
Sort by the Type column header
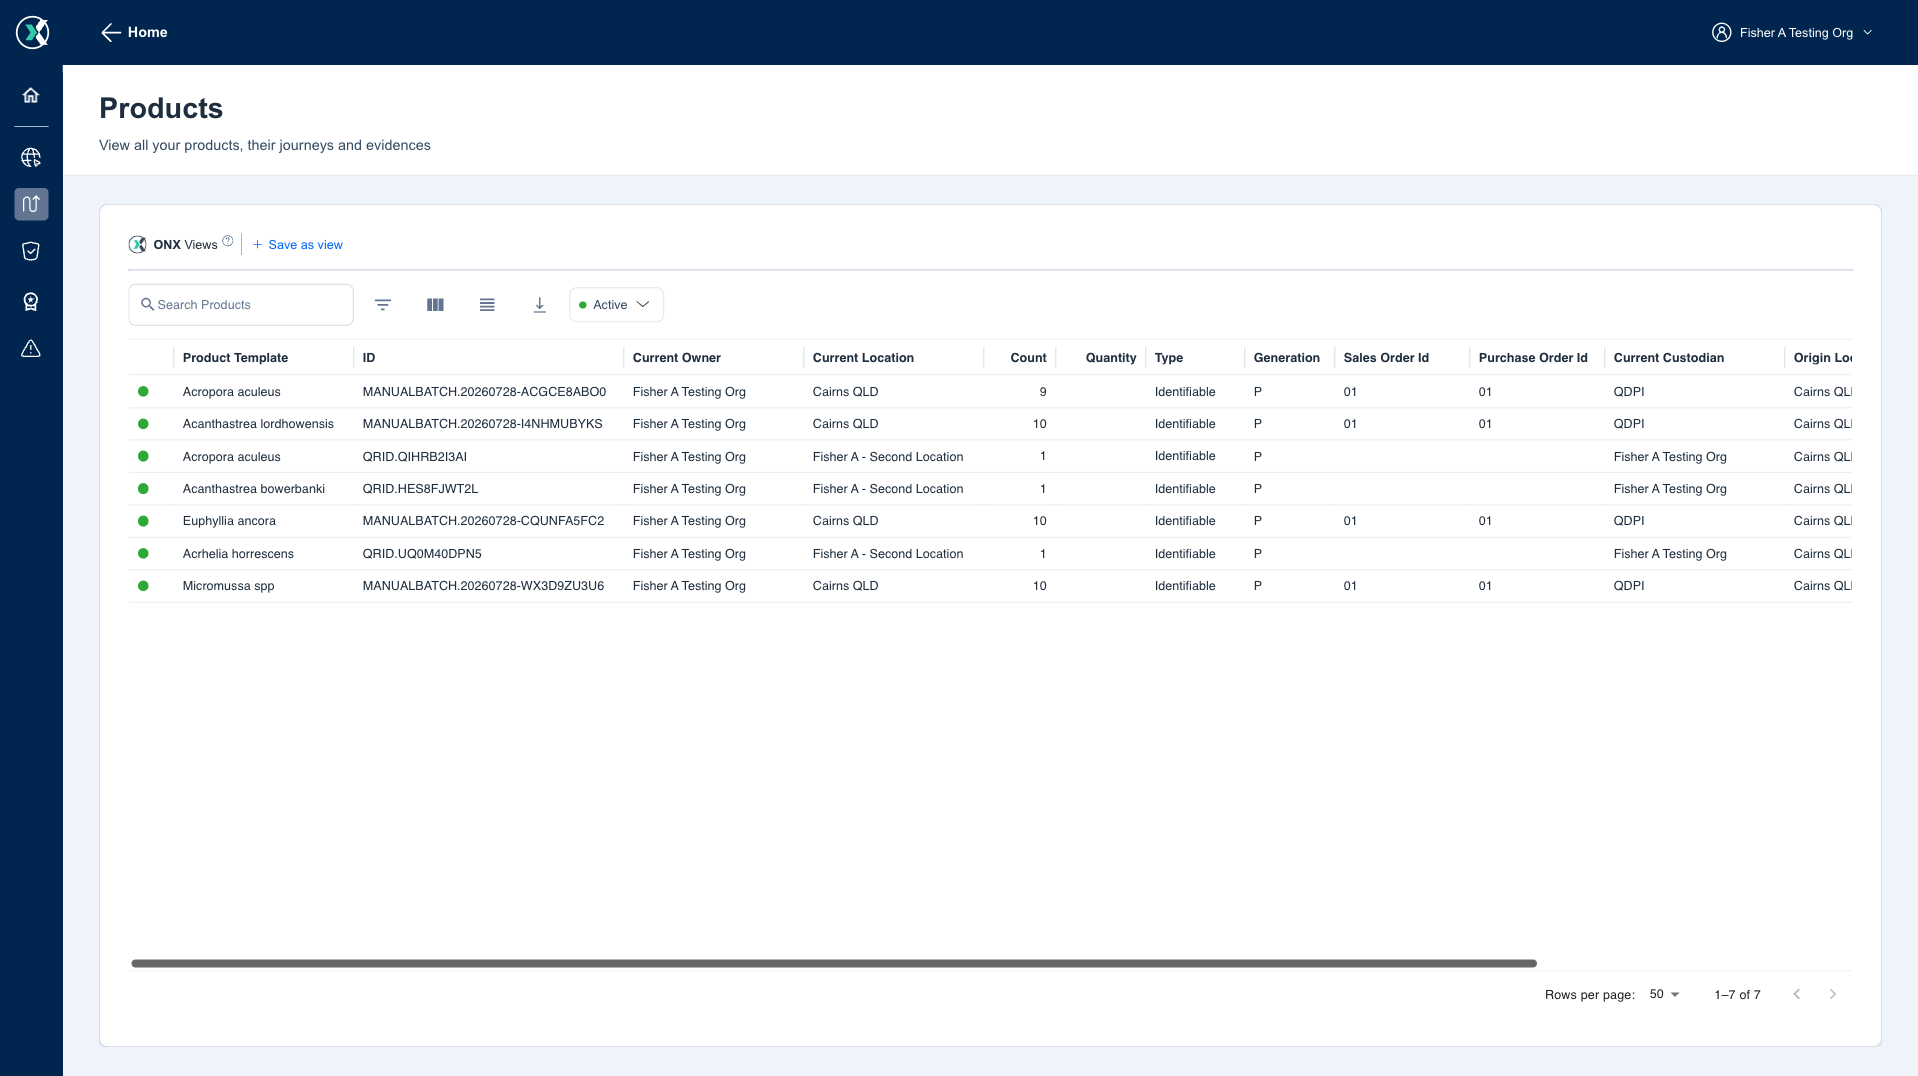point(1169,358)
